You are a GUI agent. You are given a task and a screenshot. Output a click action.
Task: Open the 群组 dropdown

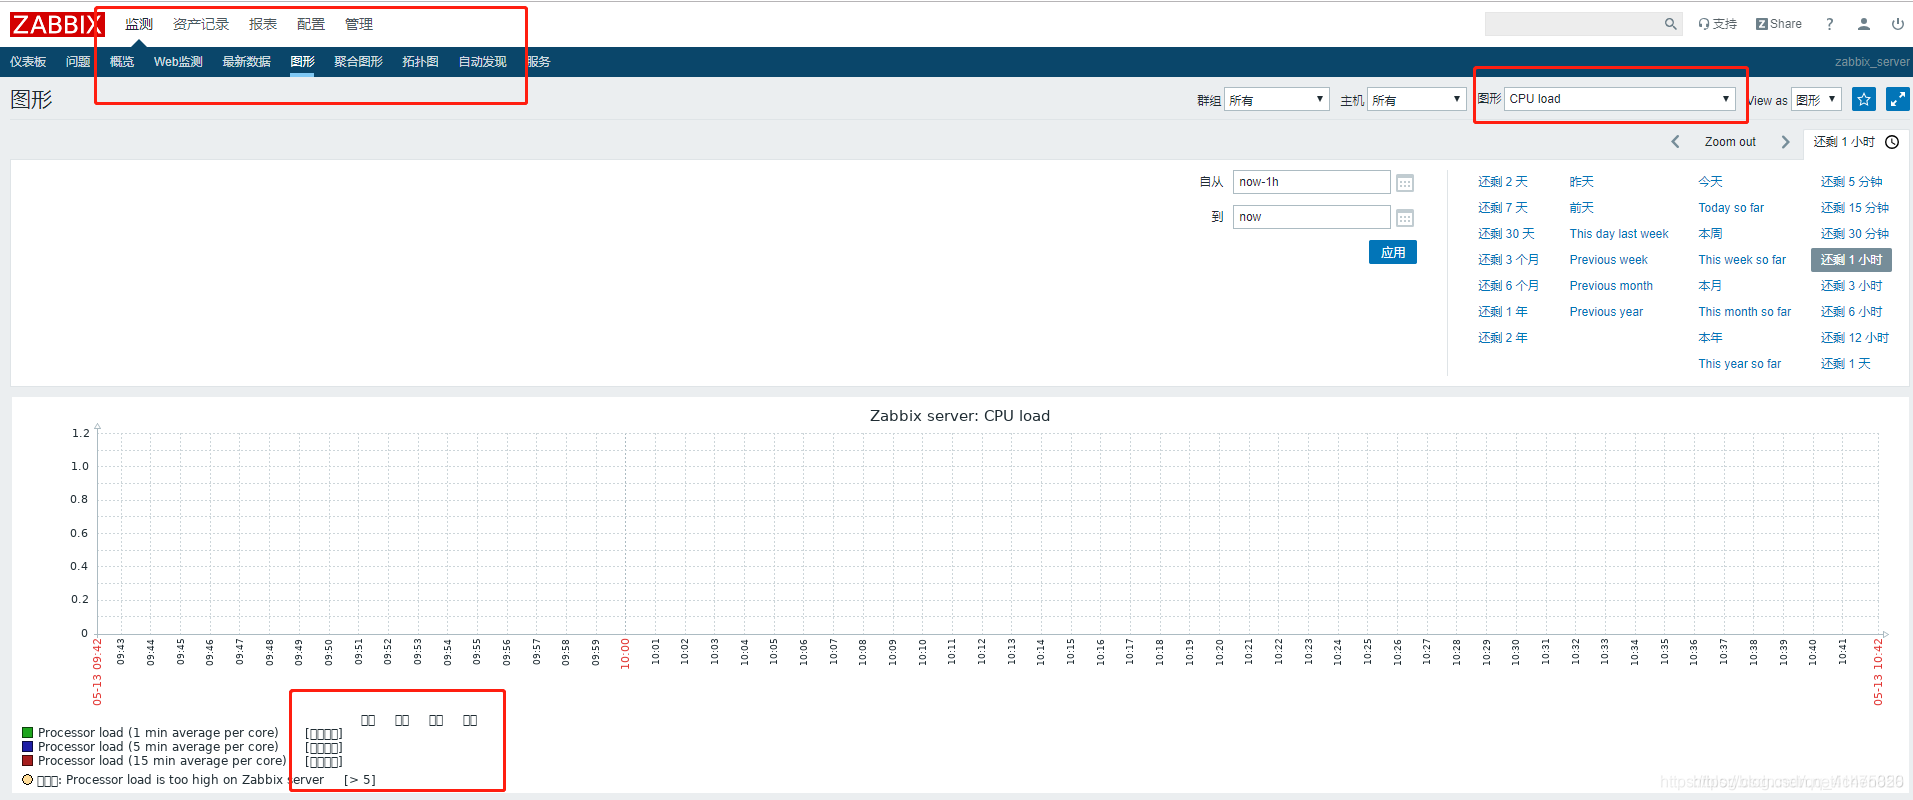[1277, 99]
